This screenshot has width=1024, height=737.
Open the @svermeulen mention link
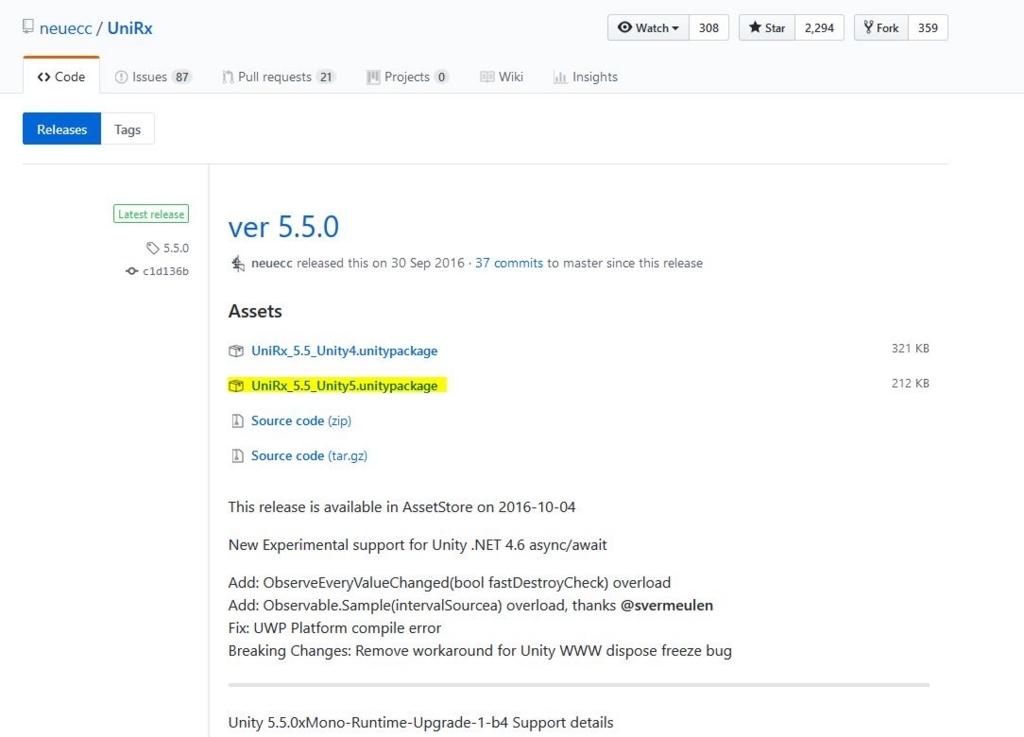tap(666, 605)
